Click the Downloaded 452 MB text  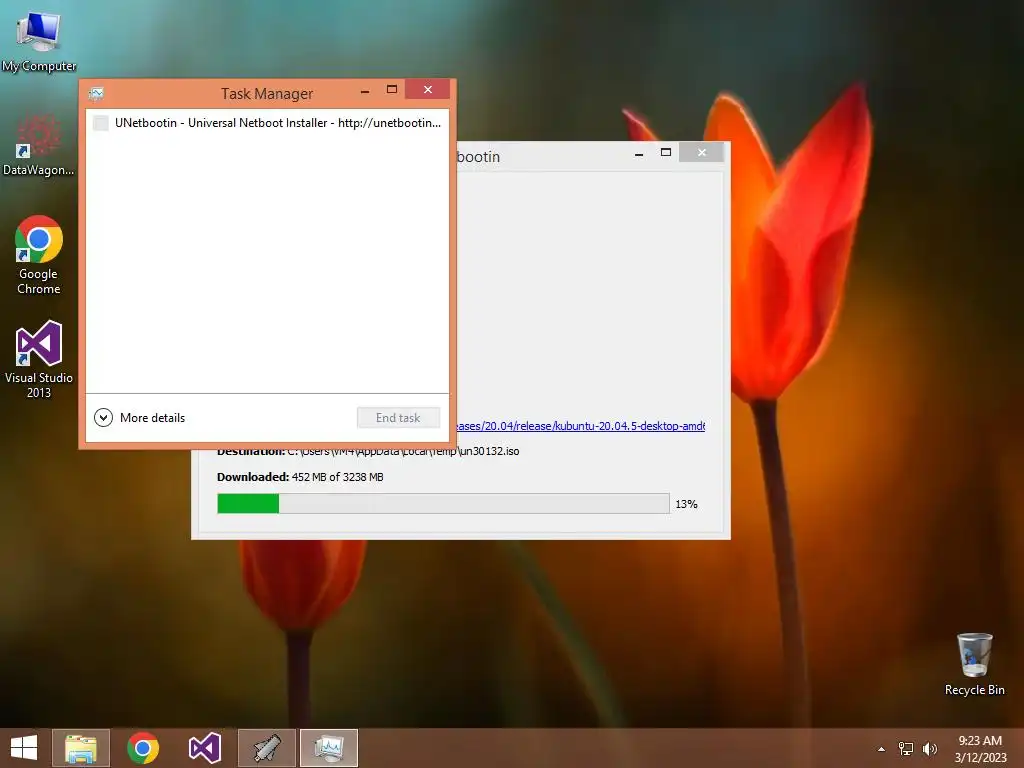(300, 477)
